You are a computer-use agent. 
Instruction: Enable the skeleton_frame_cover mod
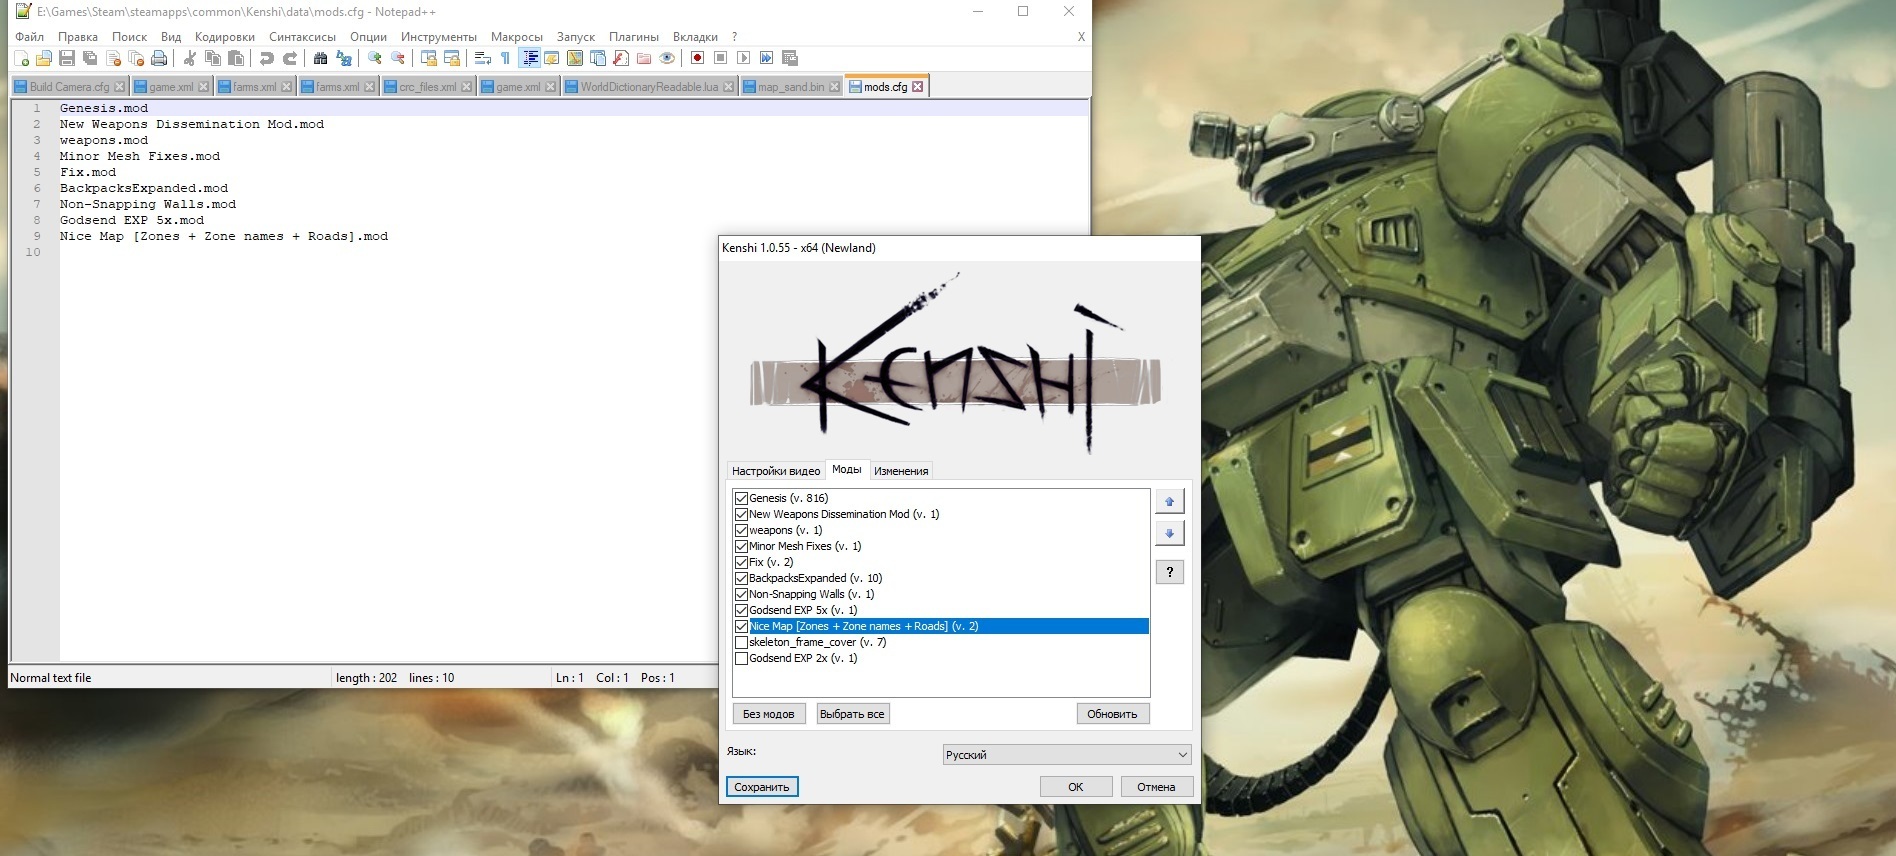741,642
